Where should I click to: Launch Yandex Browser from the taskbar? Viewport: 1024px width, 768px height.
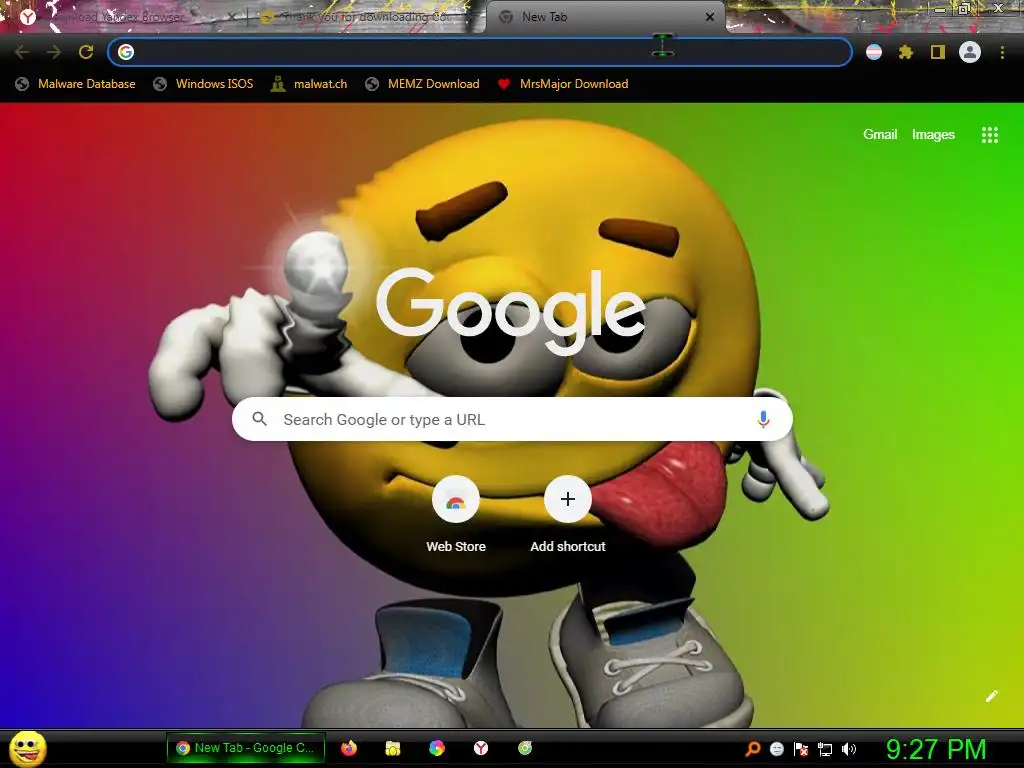click(481, 748)
